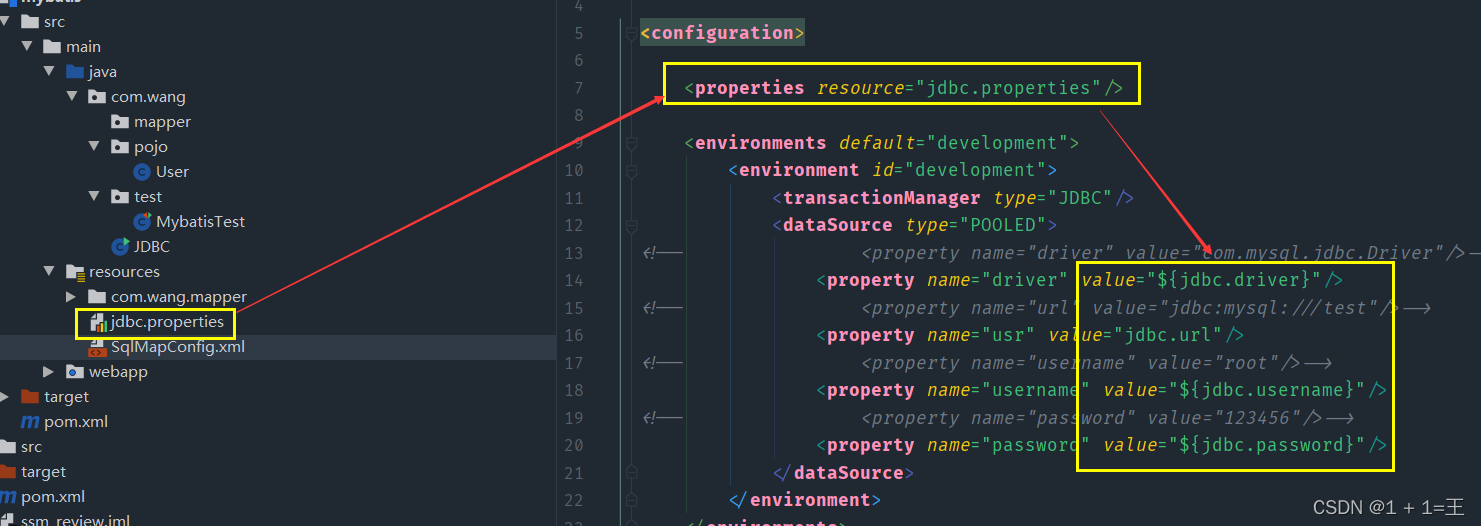
Task: Click the SqlMapConfig.xml file icon
Action: point(97,347)
